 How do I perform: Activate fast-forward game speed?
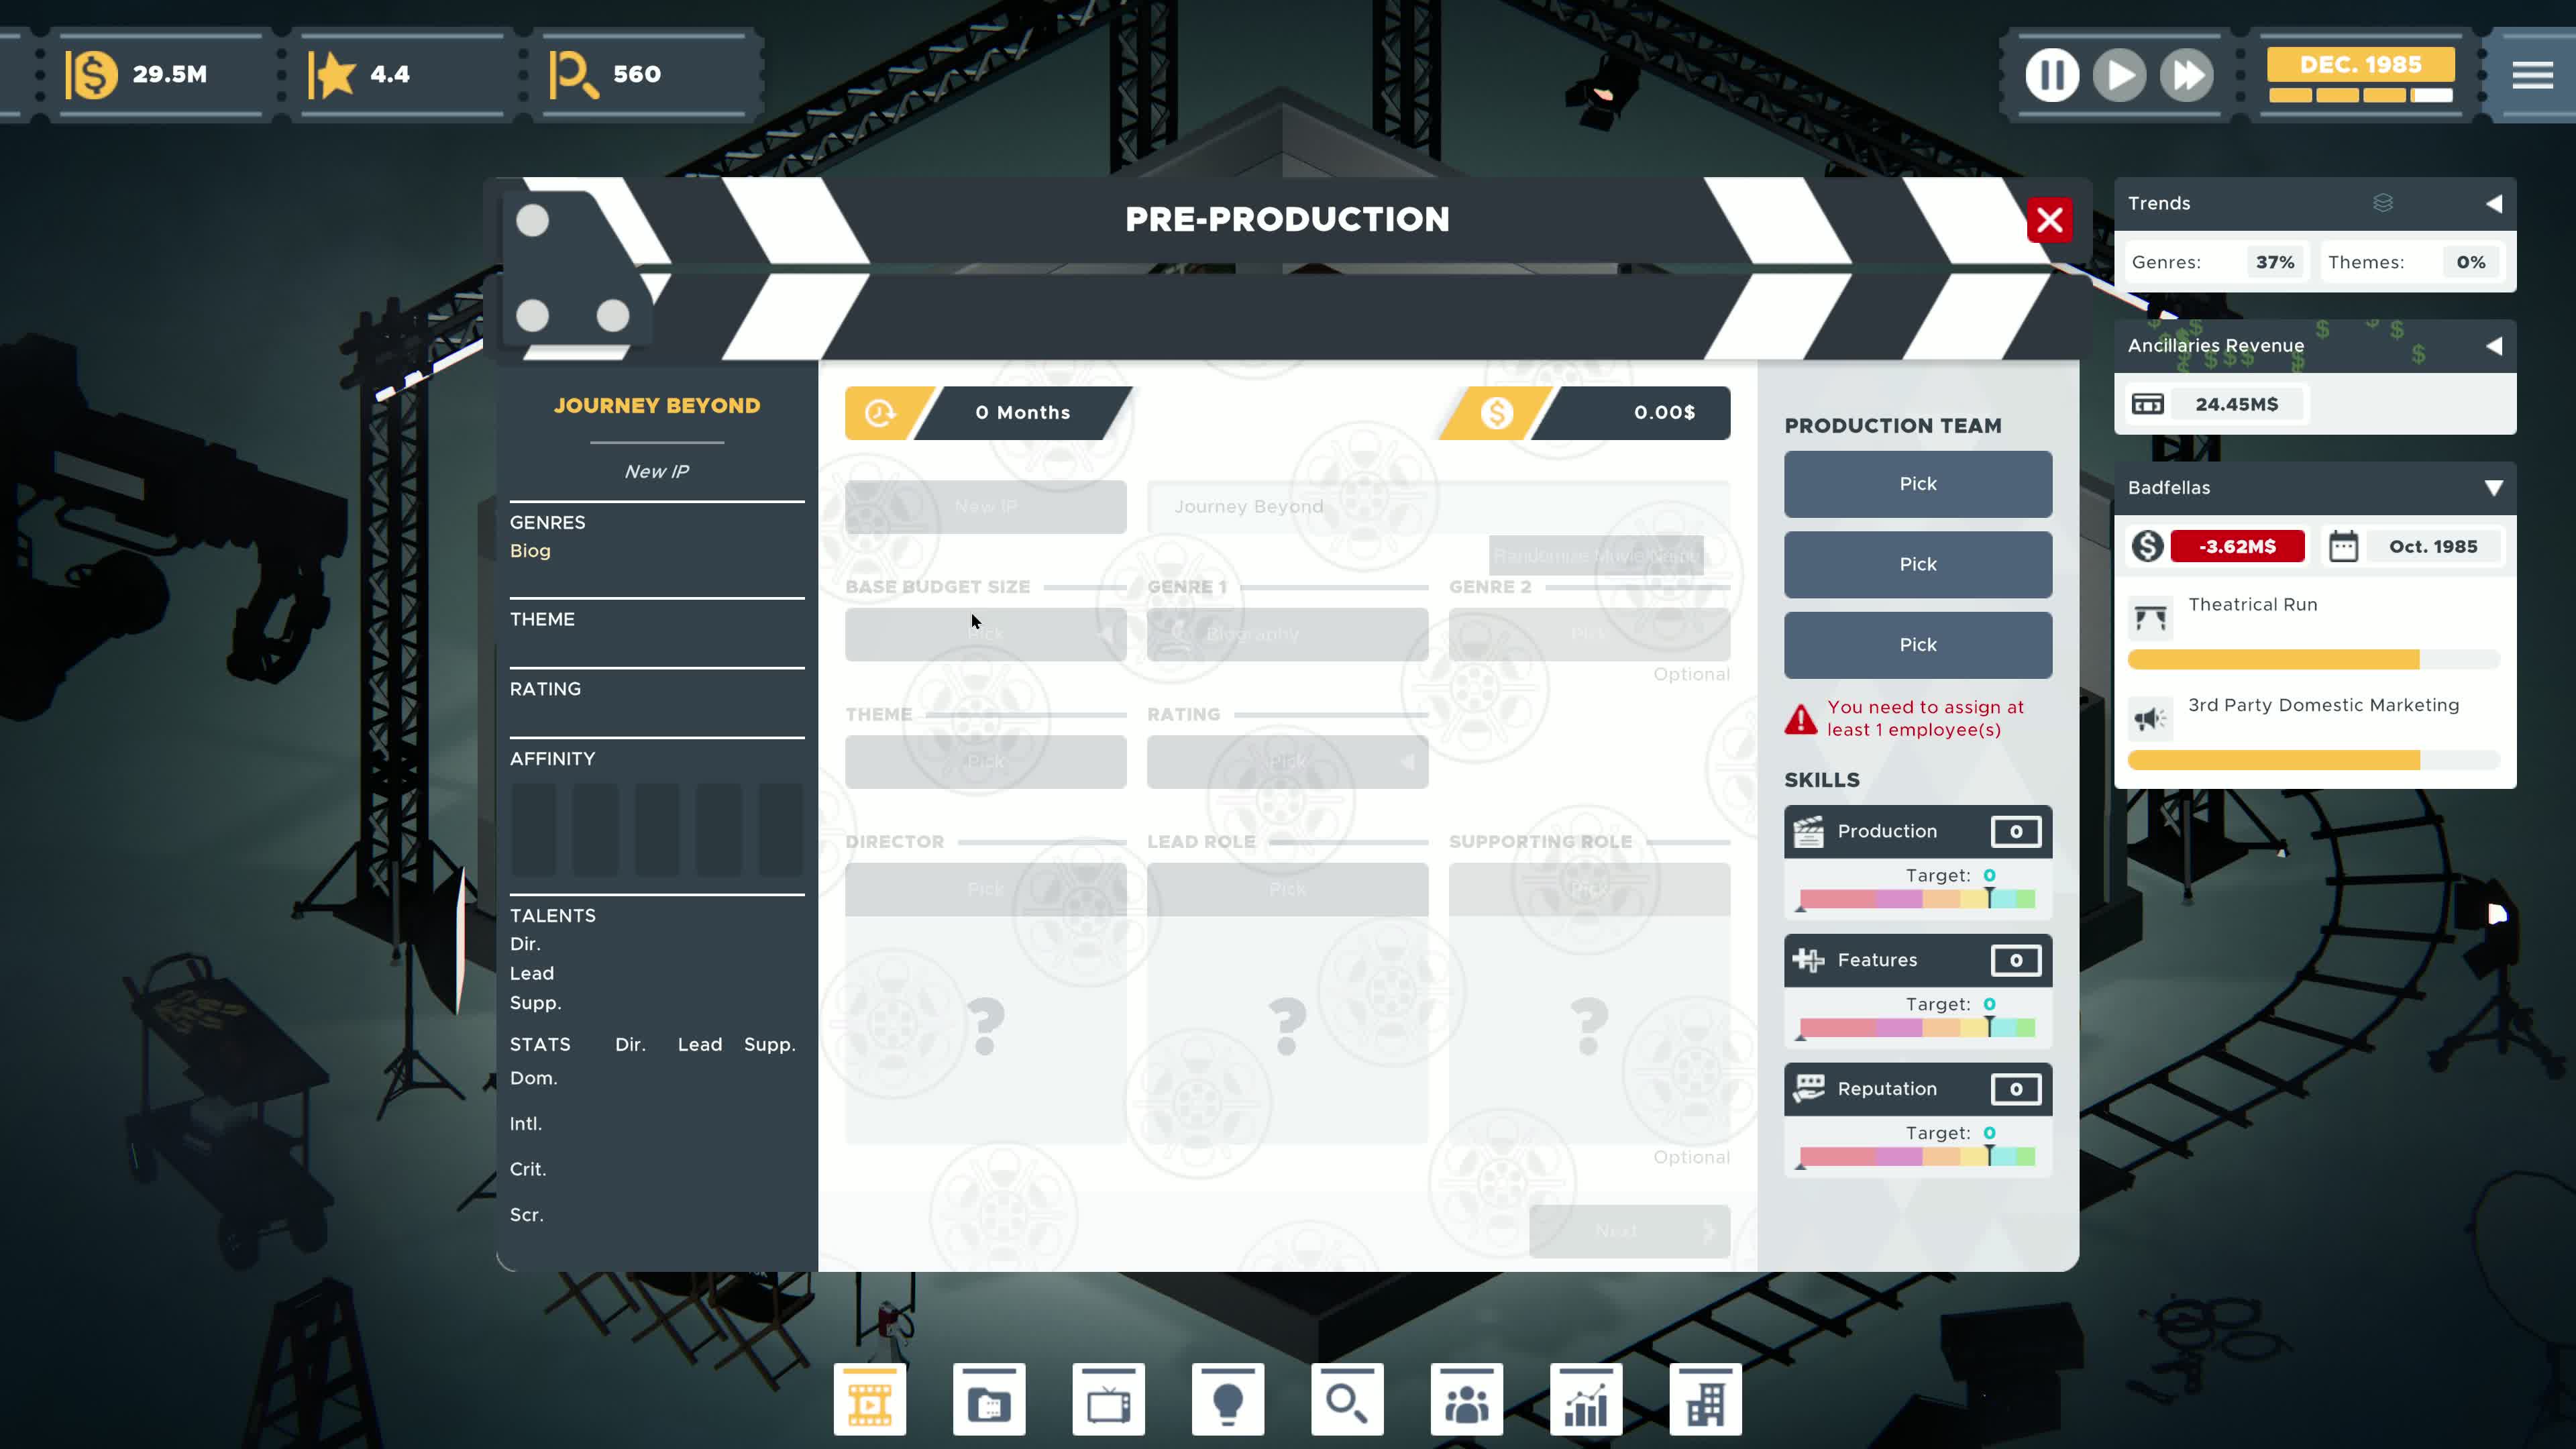(x=2186, y=75)
